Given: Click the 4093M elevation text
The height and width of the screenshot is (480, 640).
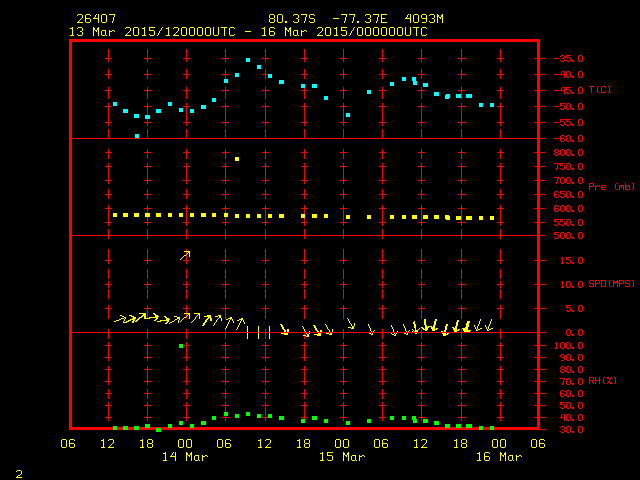Looking at the screenshot, I should [x=424, y=19].
